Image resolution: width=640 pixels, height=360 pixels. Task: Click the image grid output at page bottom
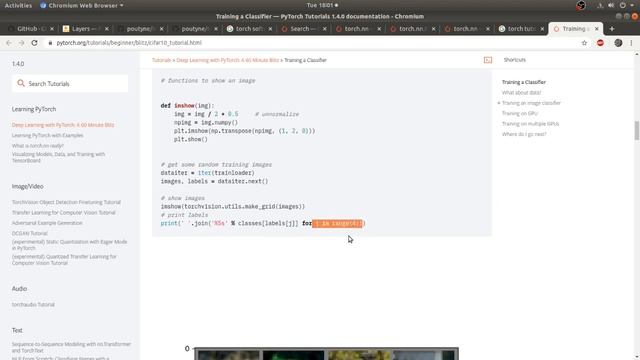click(327, 353)
